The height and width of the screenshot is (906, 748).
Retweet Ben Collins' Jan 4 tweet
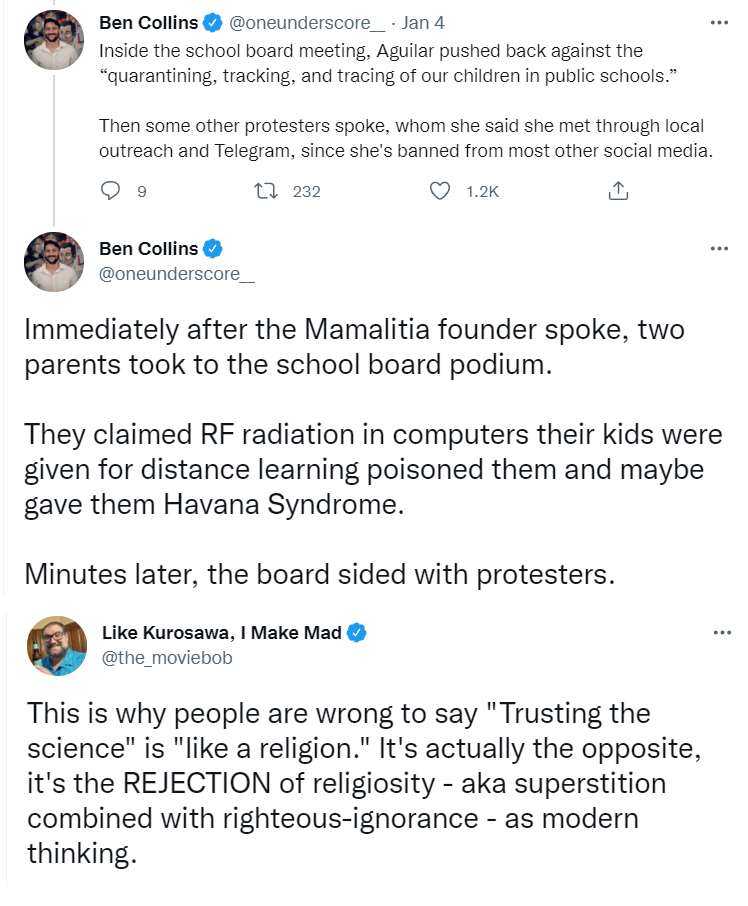pos(266,191)
